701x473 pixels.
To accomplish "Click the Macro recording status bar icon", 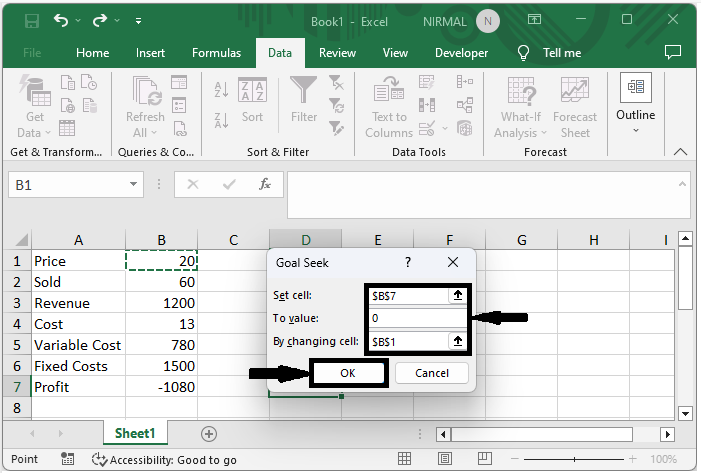I will pos(68,459).
